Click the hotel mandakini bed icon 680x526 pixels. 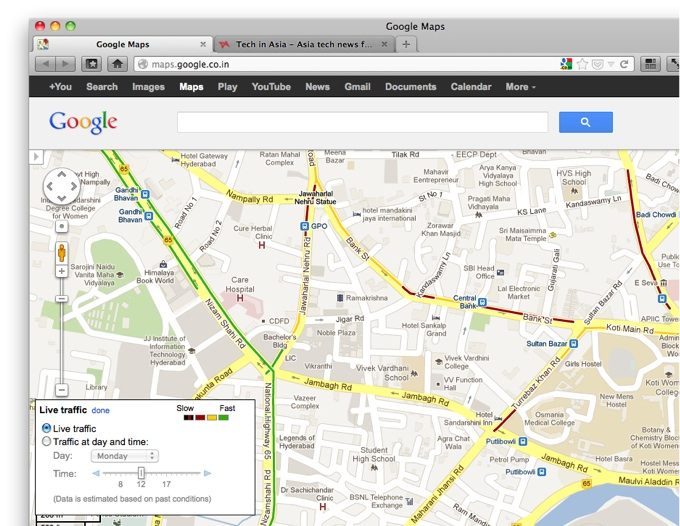(x=356, y=214)
